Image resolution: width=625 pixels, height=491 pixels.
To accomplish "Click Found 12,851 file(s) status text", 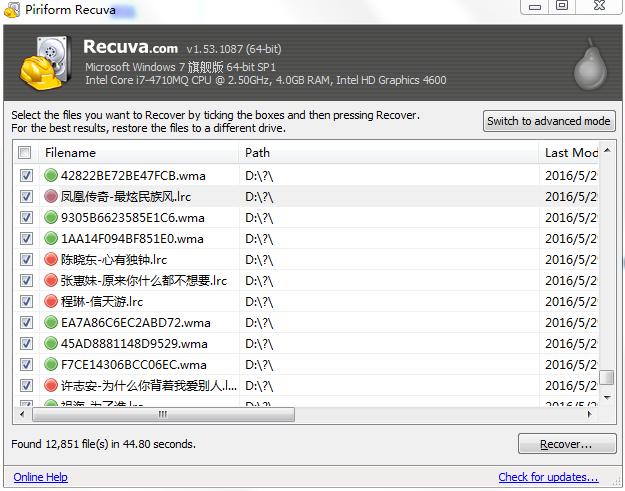I will pyautogui.click(x=103, y=444).
